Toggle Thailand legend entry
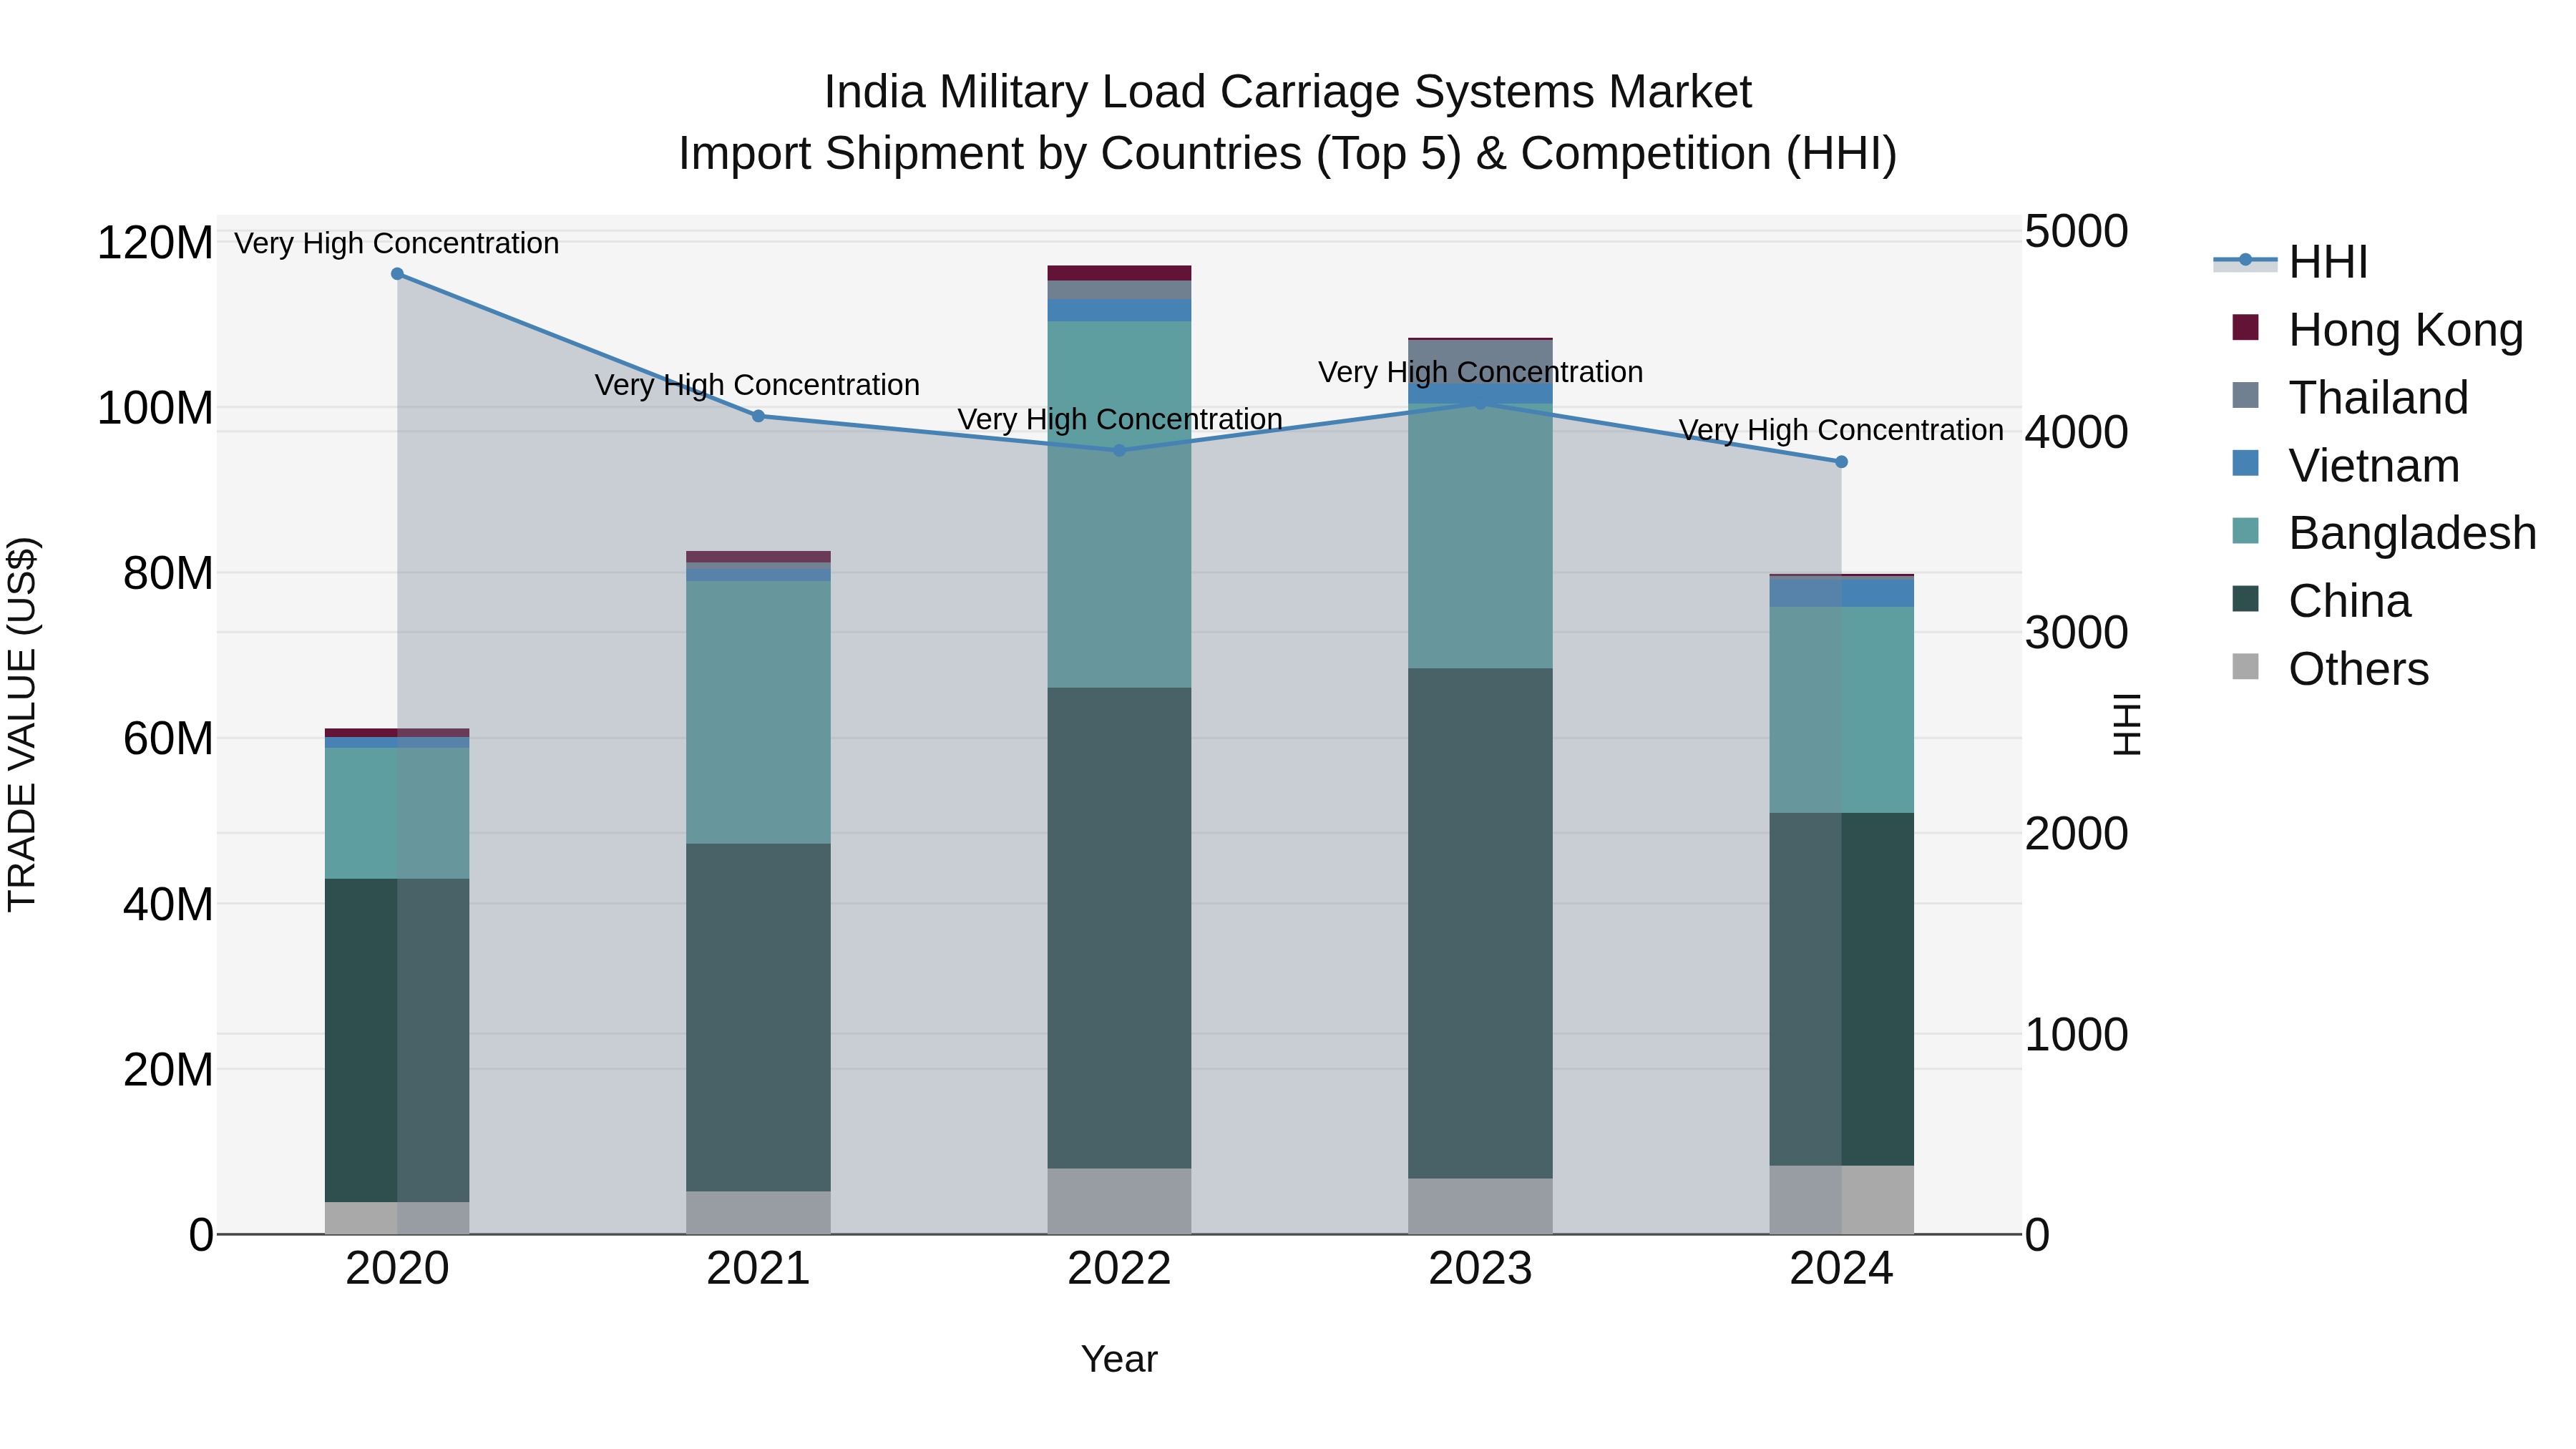Viewport: 2576px width, 1449px height. click(x=2350, y=398)
